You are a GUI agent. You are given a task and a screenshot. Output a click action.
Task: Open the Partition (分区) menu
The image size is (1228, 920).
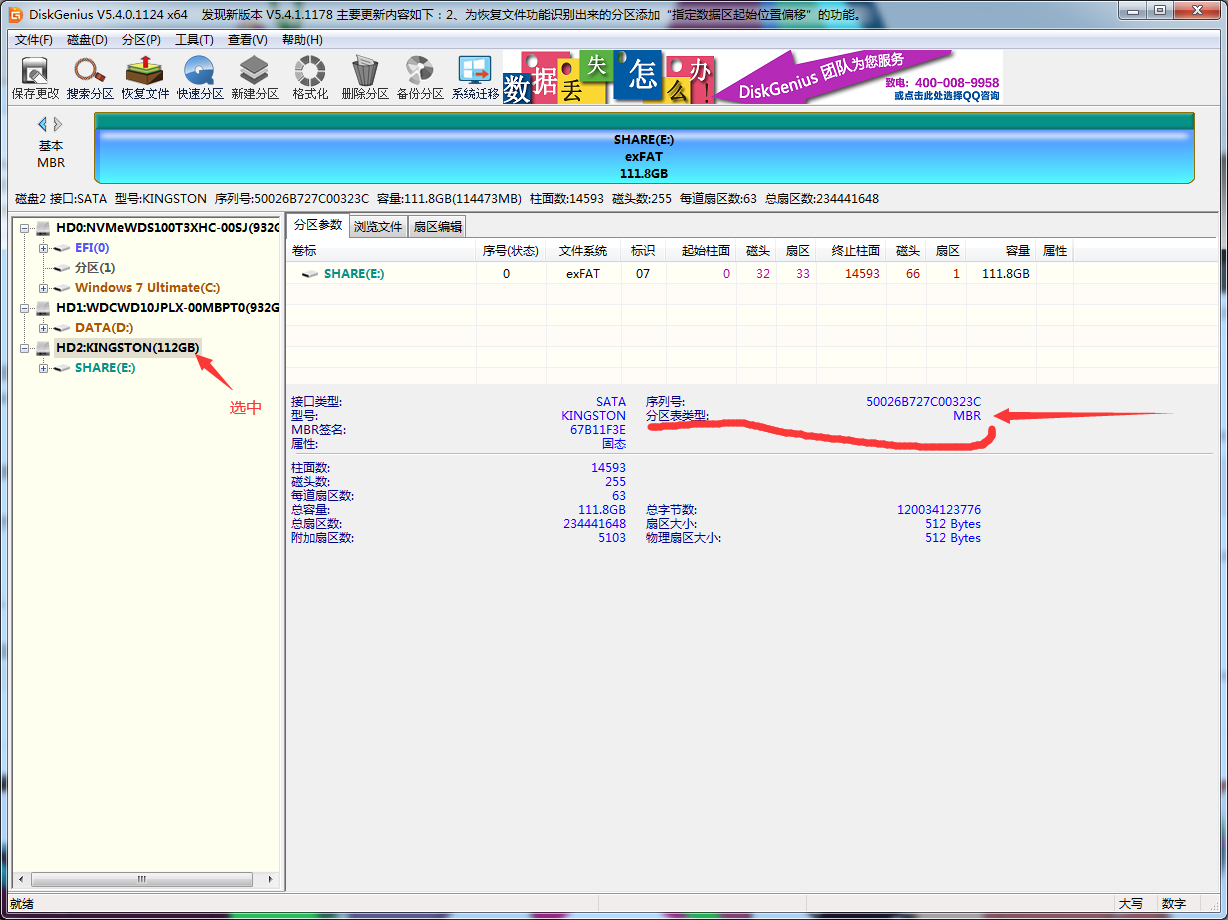pos(141,40)
